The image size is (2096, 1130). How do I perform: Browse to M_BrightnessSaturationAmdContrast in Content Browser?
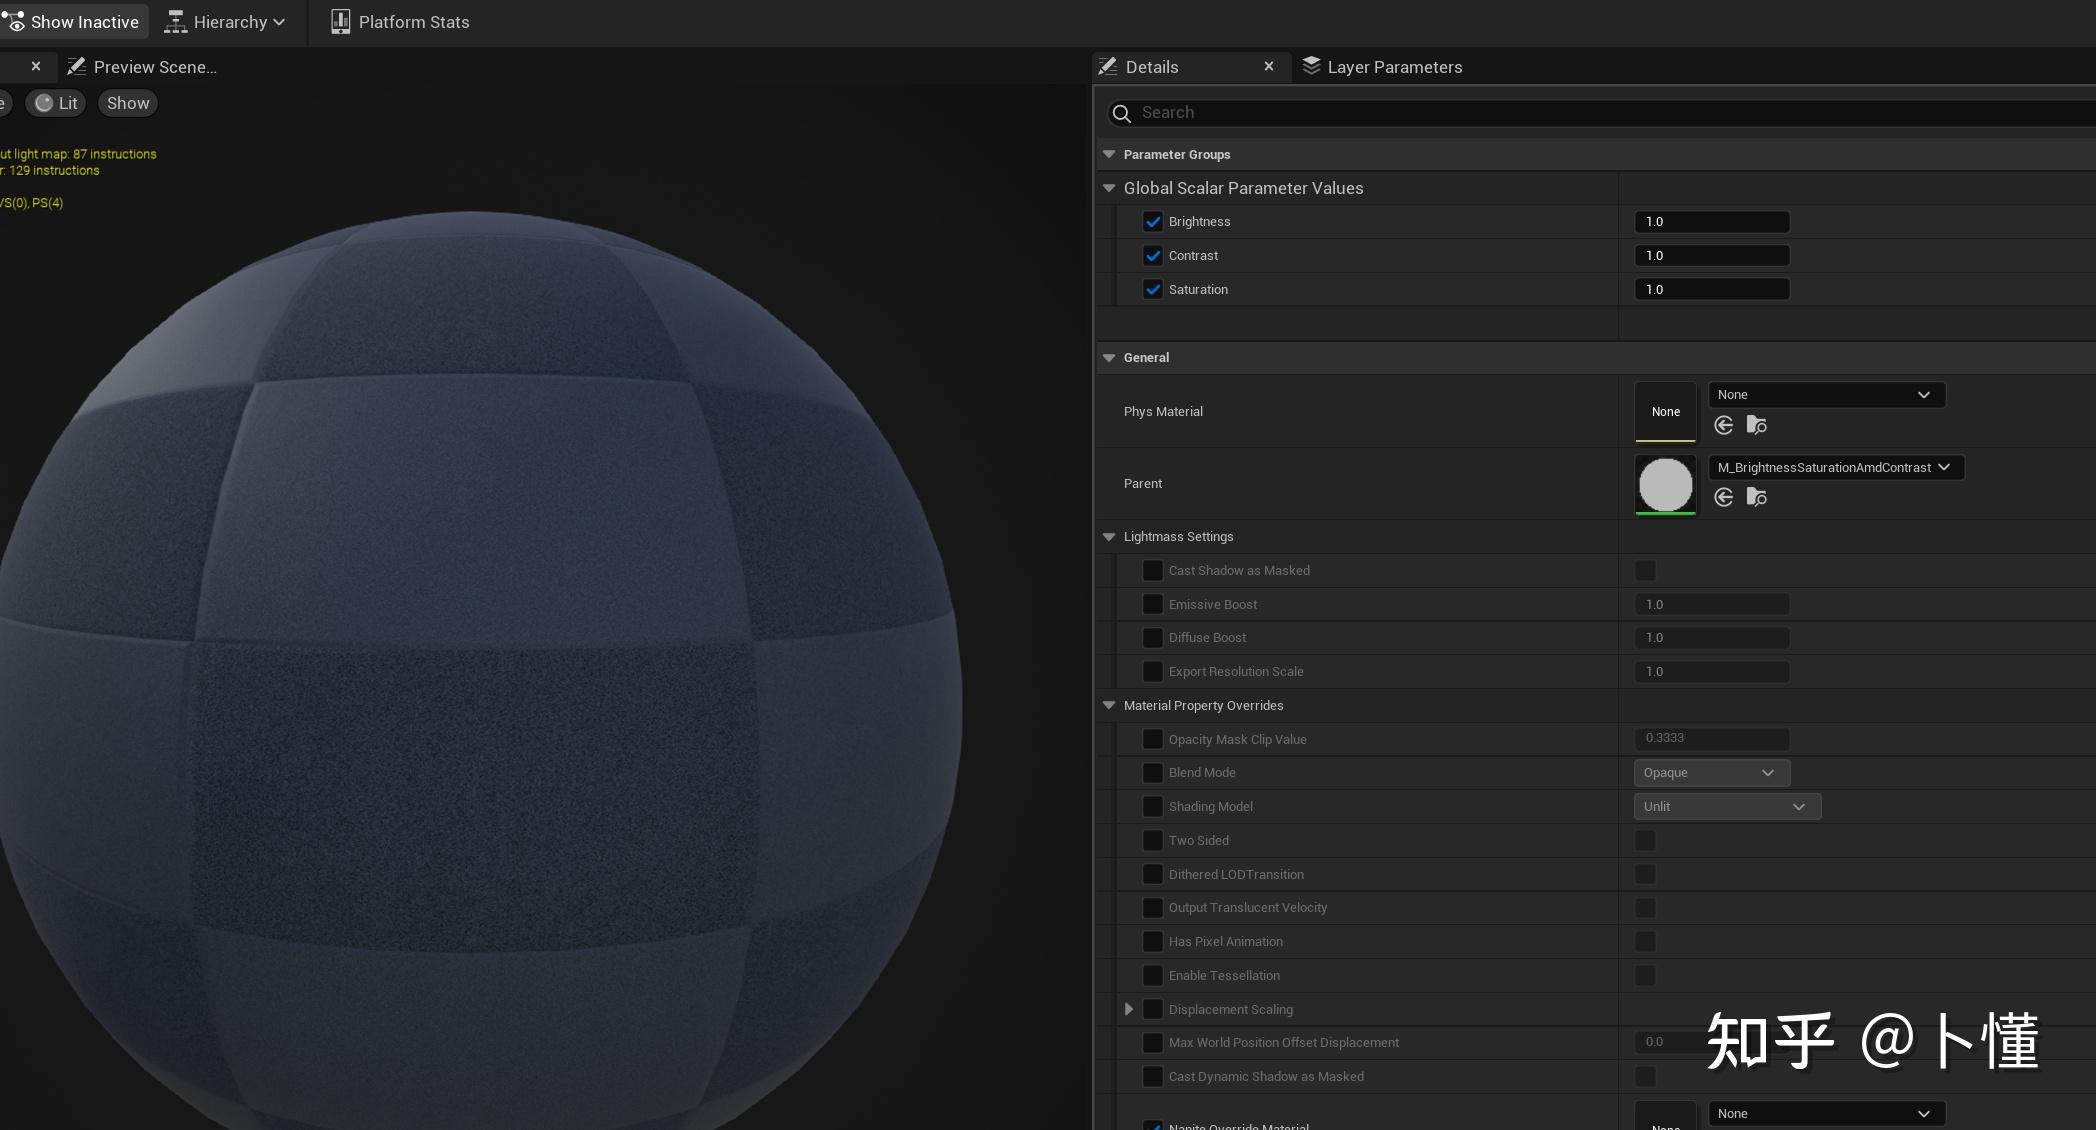pos(1757,497)
